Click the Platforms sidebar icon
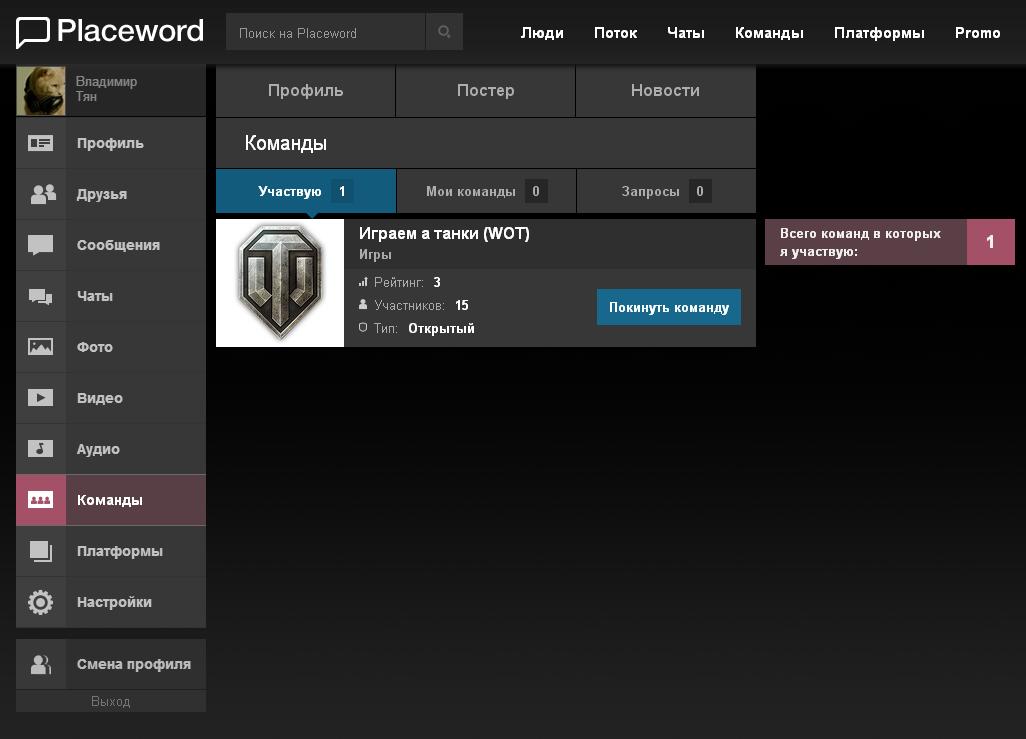Viewport: 1026px width, 739px height. click(x=41, y=551)
